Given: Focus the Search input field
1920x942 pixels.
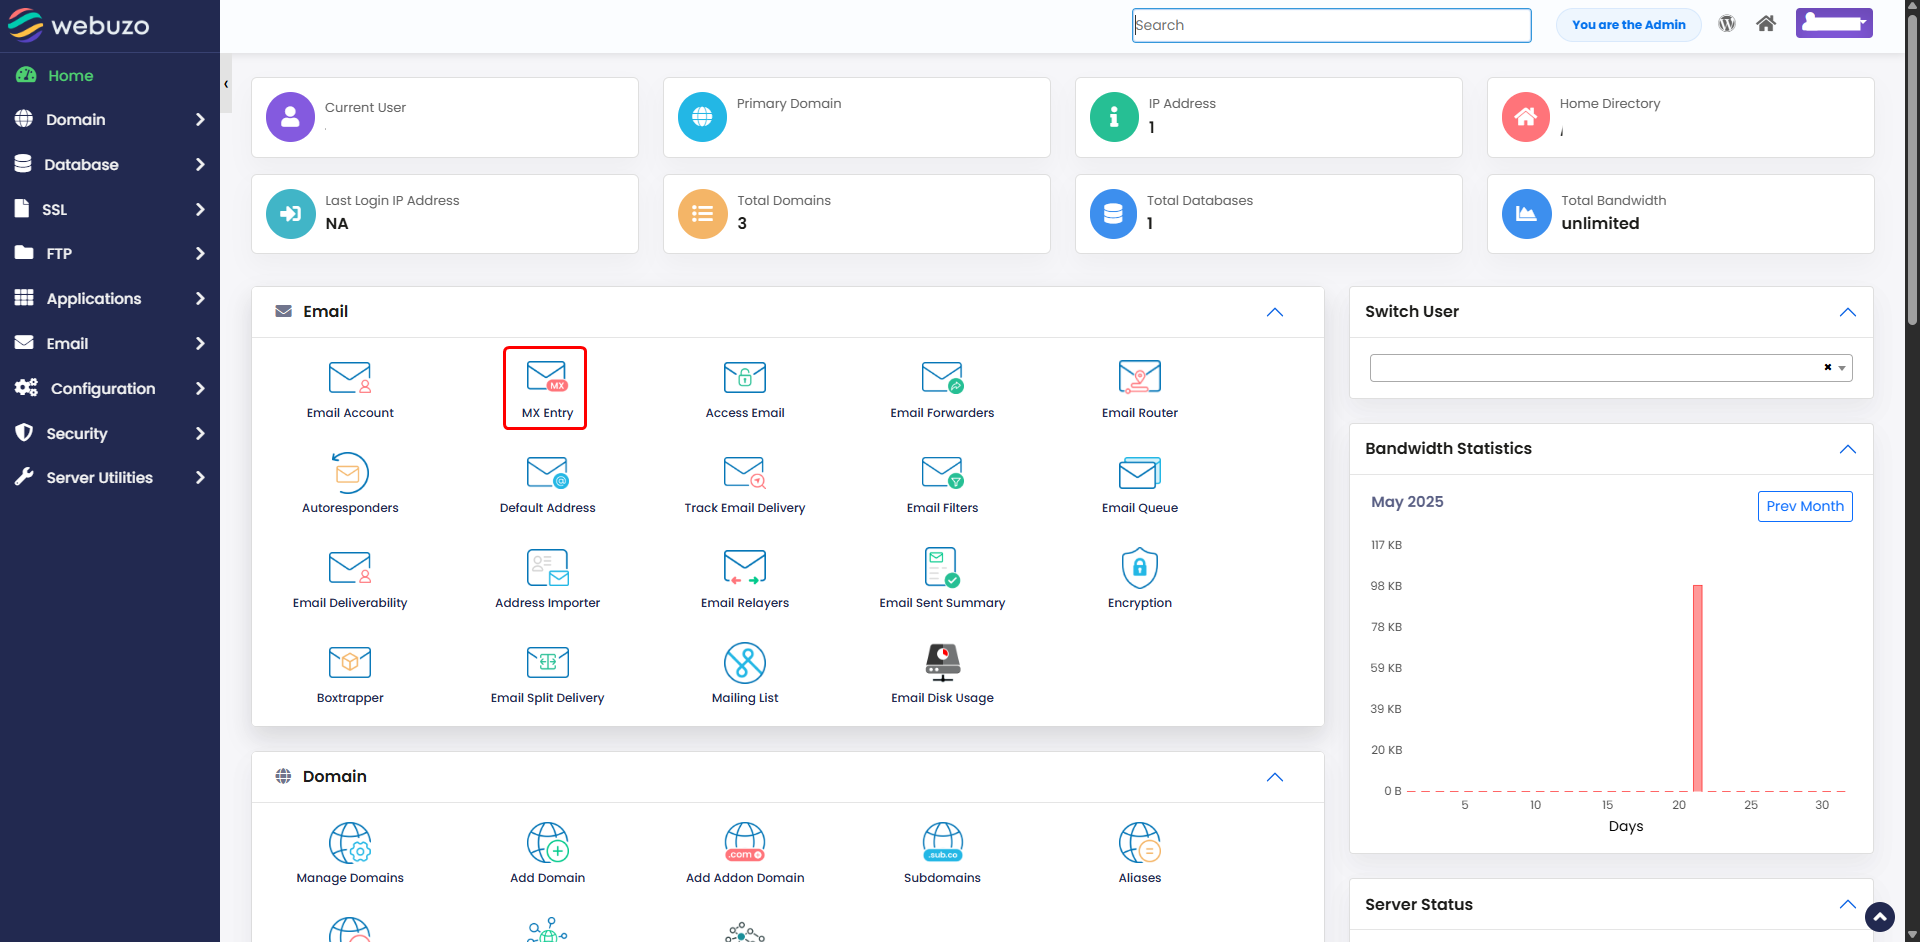Looking at the screenshot, I should pos(1331,25).
